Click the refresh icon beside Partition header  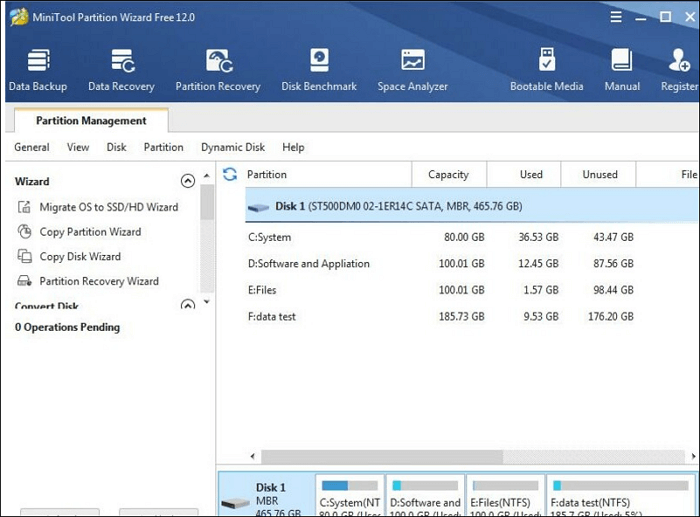point(230,174)
